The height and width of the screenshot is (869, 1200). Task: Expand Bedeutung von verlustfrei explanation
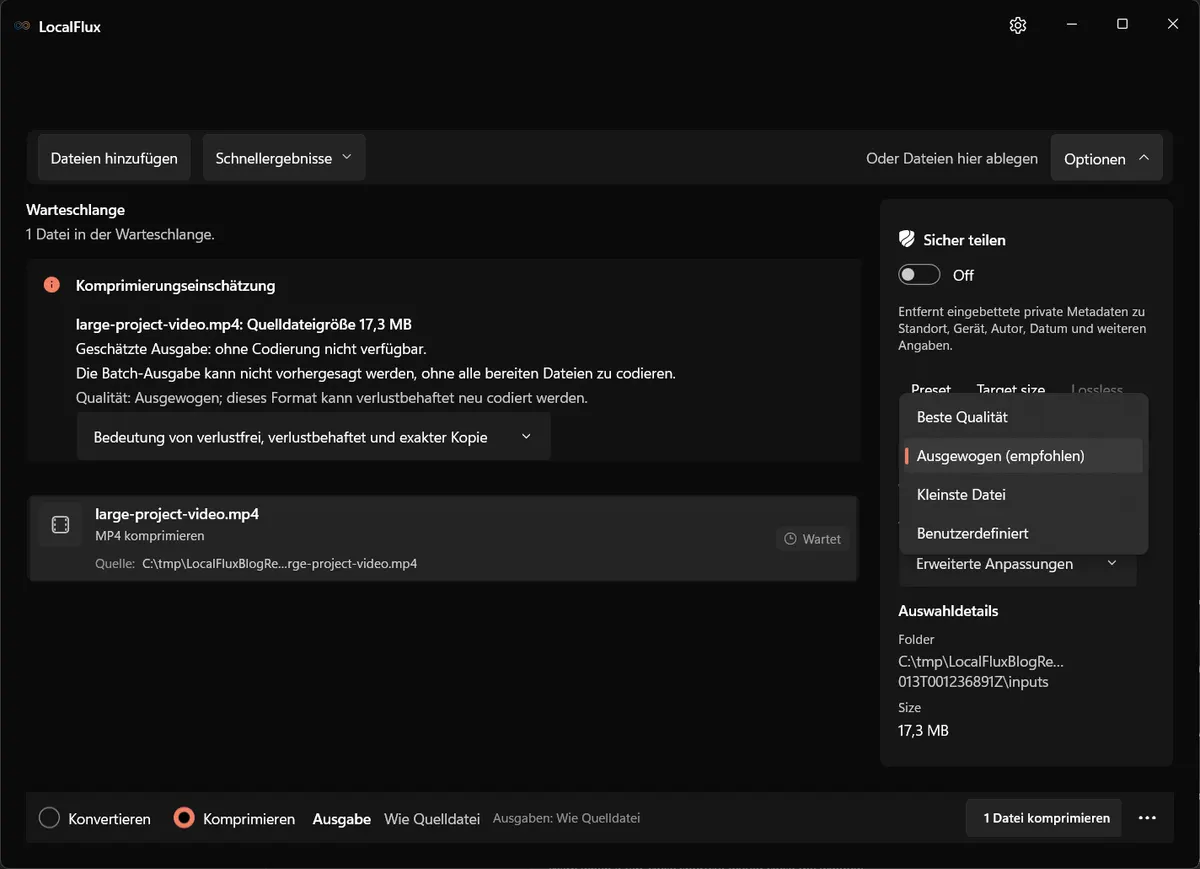pos(313,437)
